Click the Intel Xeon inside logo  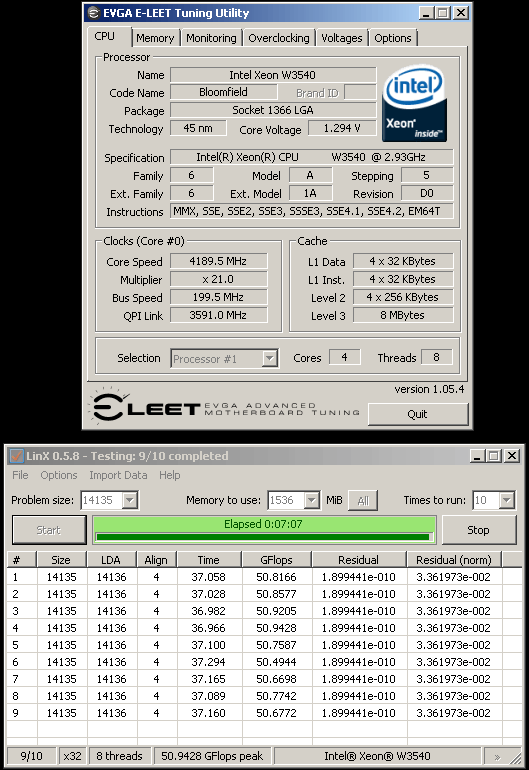pos(415,104)
